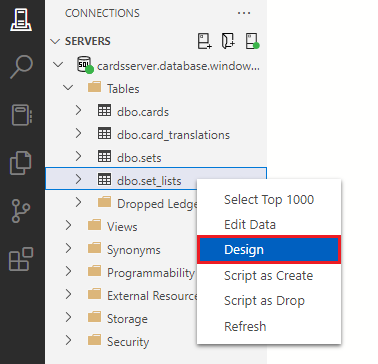Click the dbo.set_lists table icon
Viewport: 378px width, 364px height.
pos(104,180)
